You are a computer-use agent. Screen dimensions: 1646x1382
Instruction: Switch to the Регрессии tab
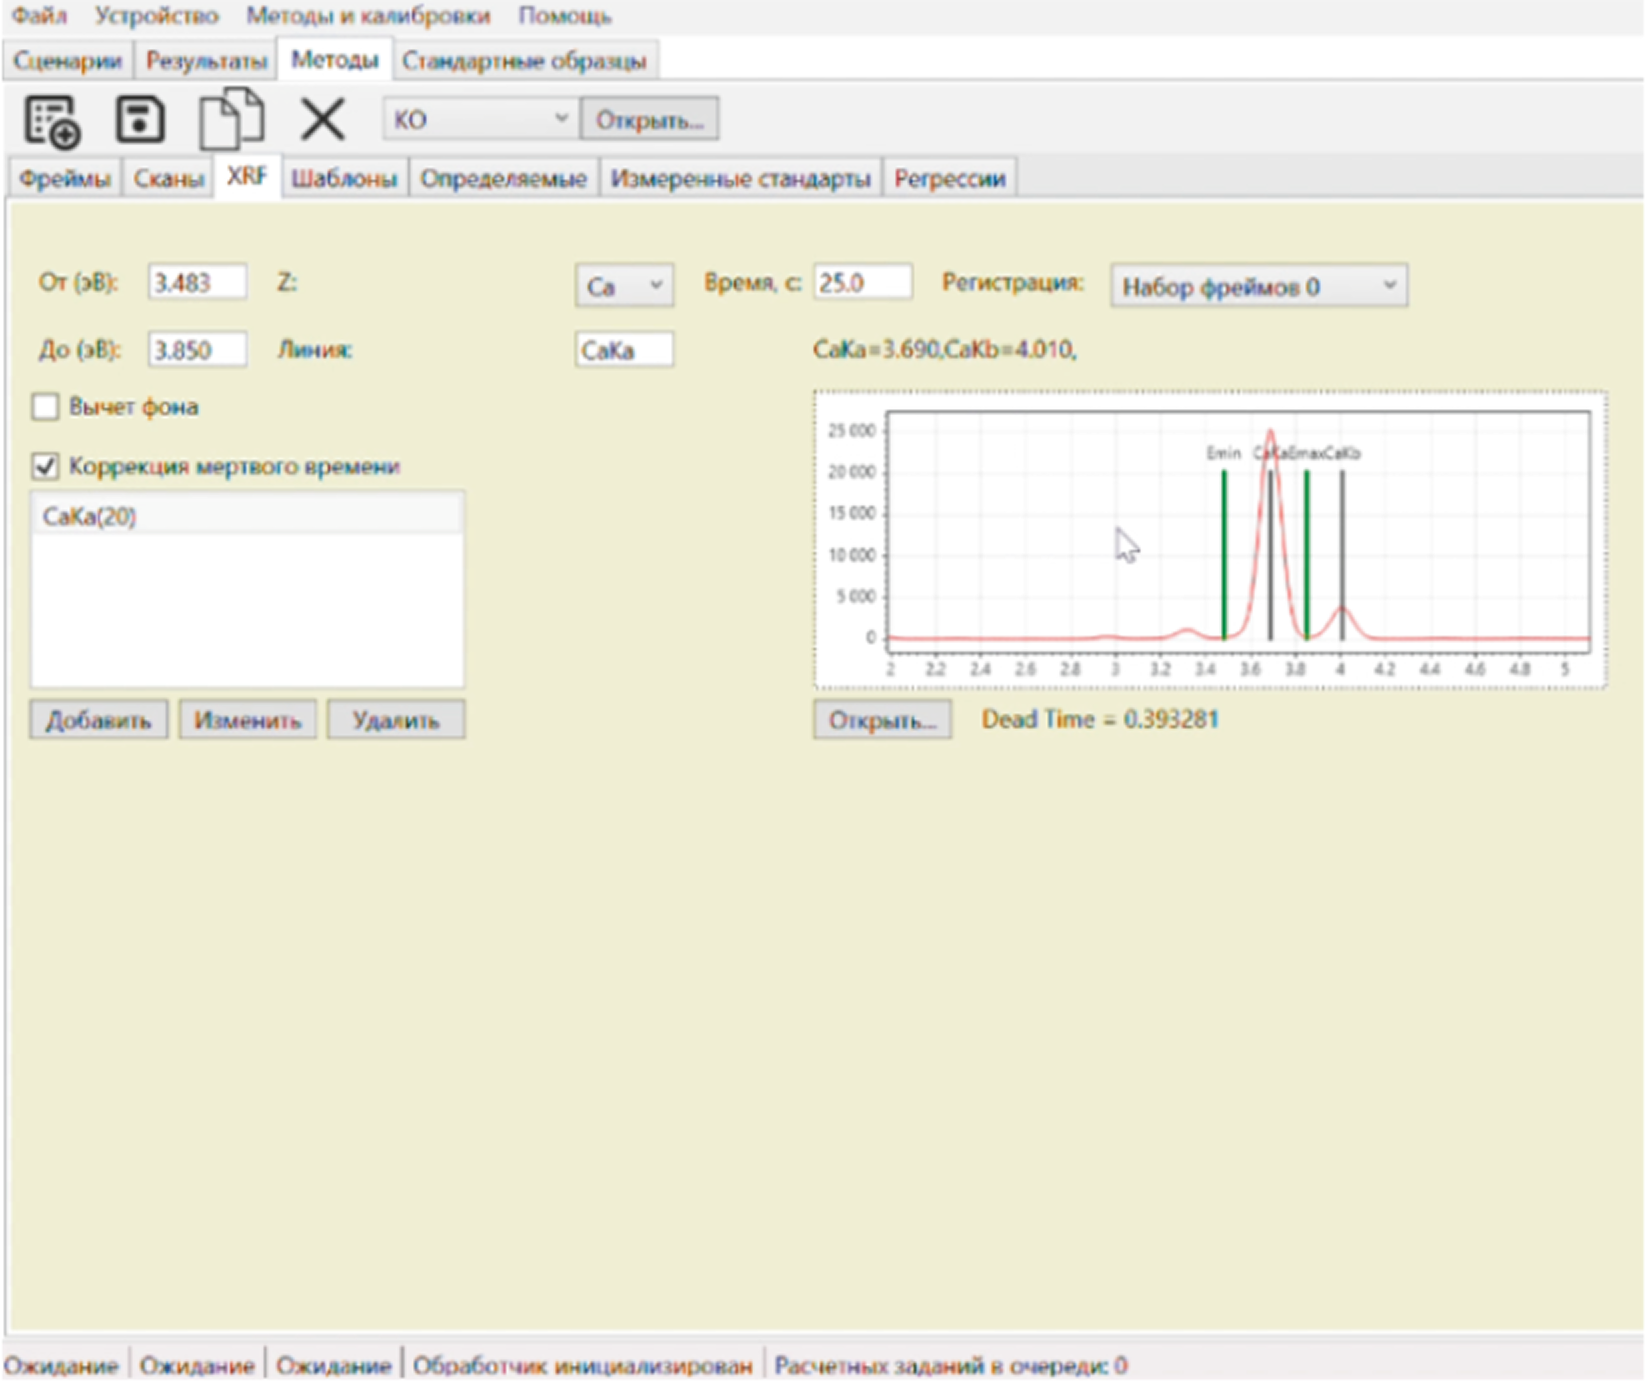[949, 179]
